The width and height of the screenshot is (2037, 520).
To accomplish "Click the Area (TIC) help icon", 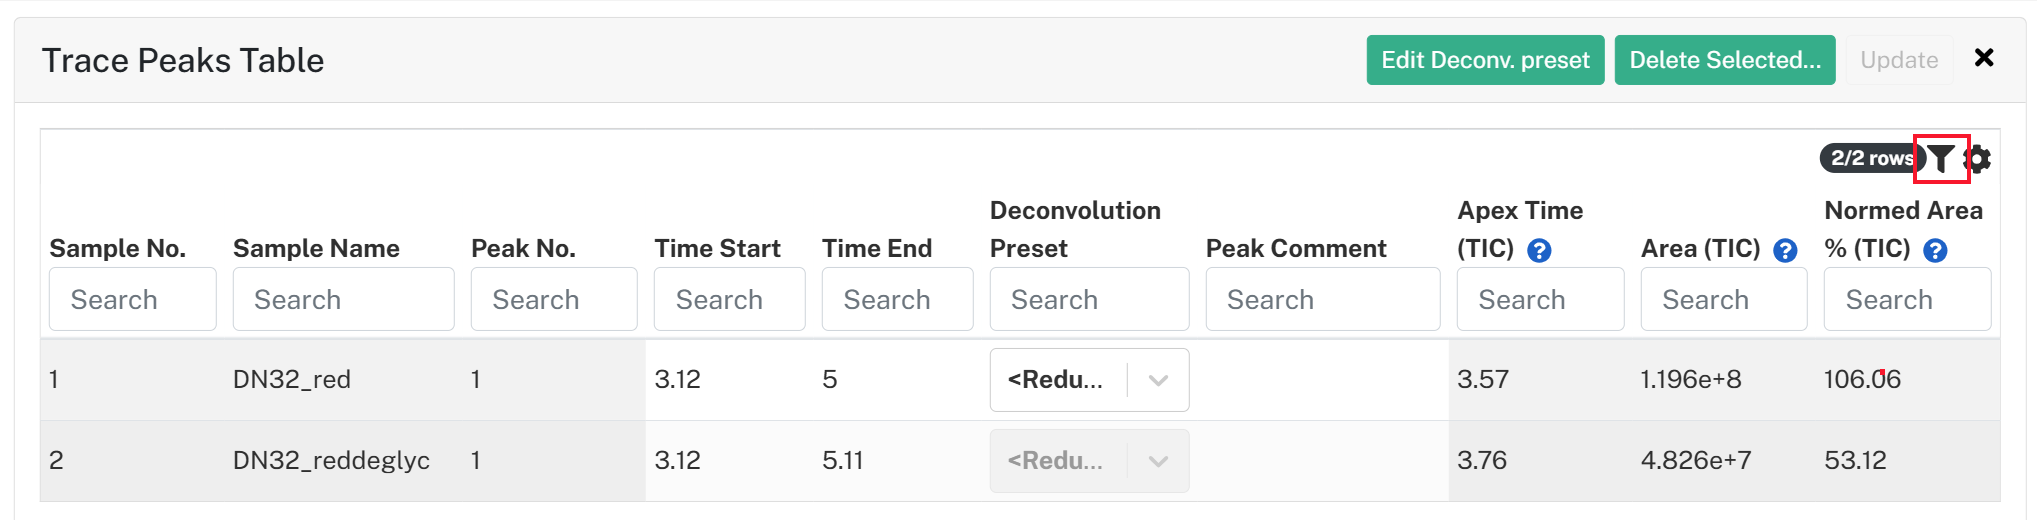I will tap(1785, 250).
